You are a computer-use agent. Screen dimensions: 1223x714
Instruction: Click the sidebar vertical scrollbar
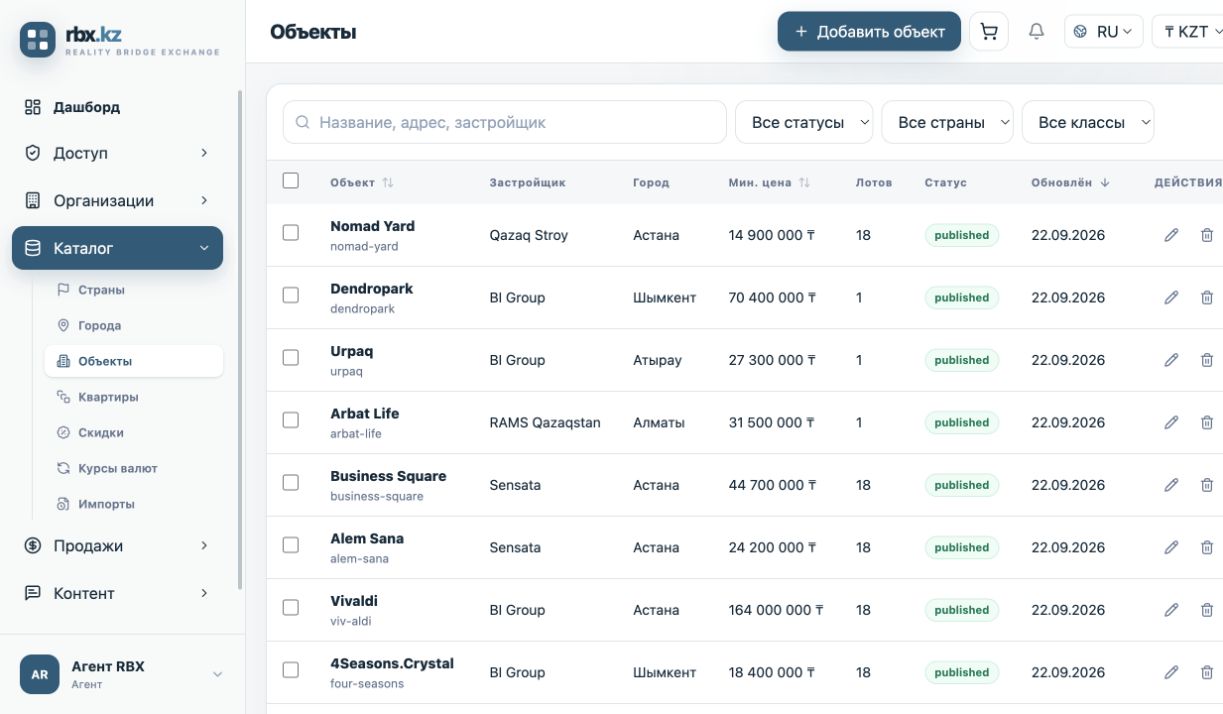coord(239,340)
